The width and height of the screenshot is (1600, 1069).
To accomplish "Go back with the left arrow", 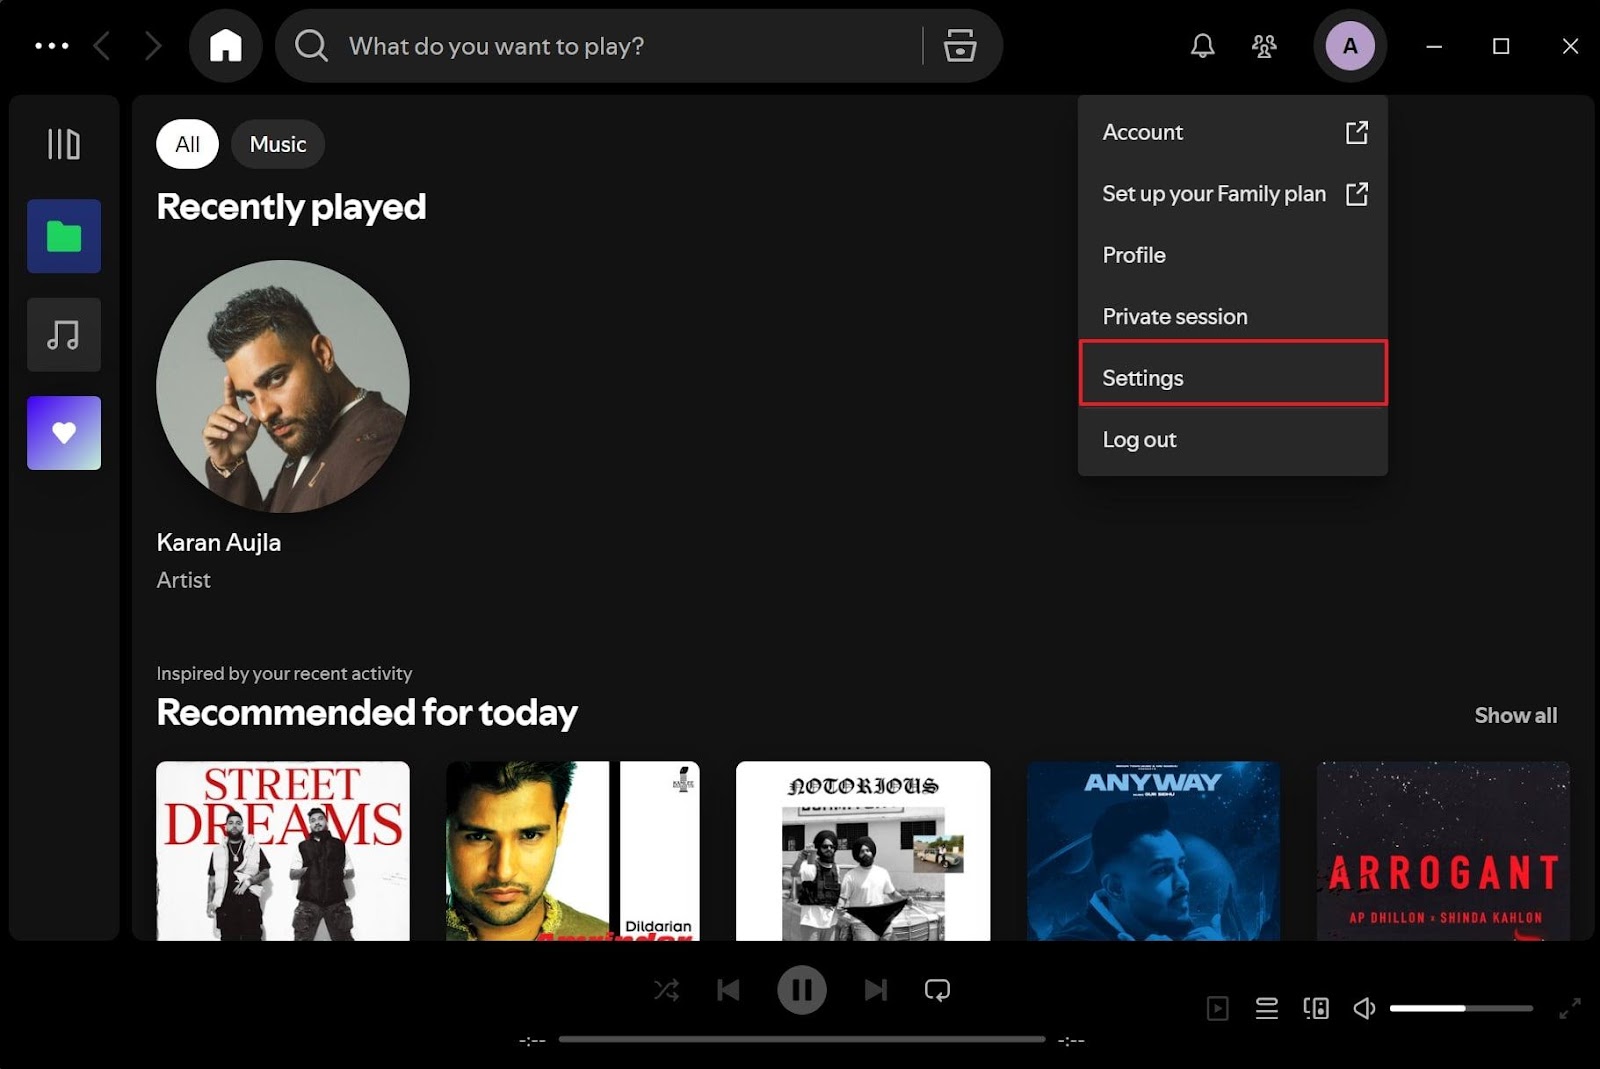I will (101, 46).
